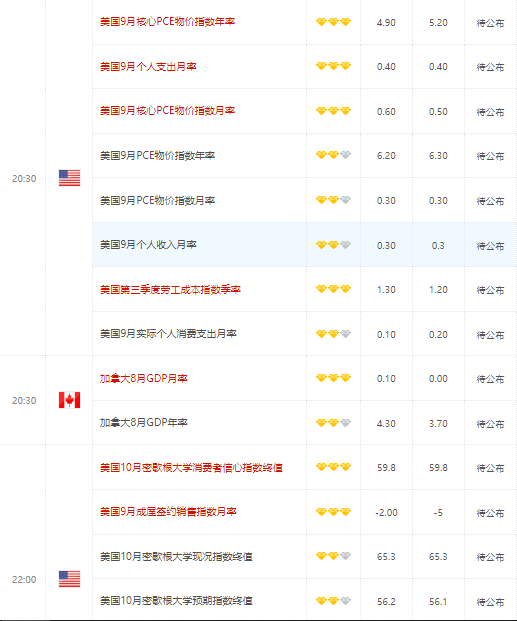Click 待公布 in 美国9月个人收入月率 row
The image size is (517, 621).
(490, 246)
